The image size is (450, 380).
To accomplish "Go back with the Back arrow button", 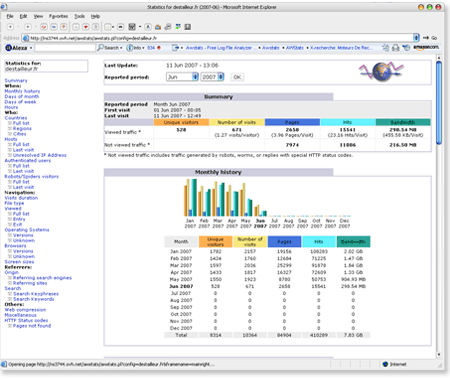I will tap(10, 27).
